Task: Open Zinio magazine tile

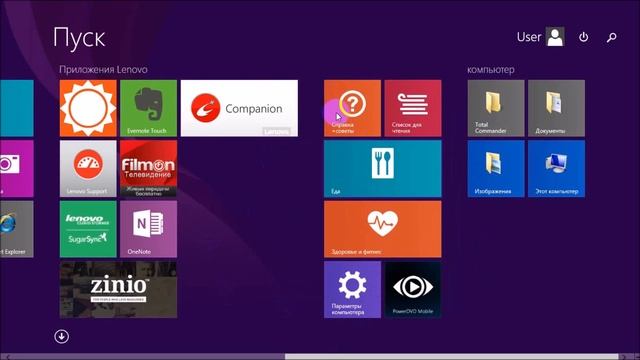Action: pyautogui.click(x=118, y=290)
